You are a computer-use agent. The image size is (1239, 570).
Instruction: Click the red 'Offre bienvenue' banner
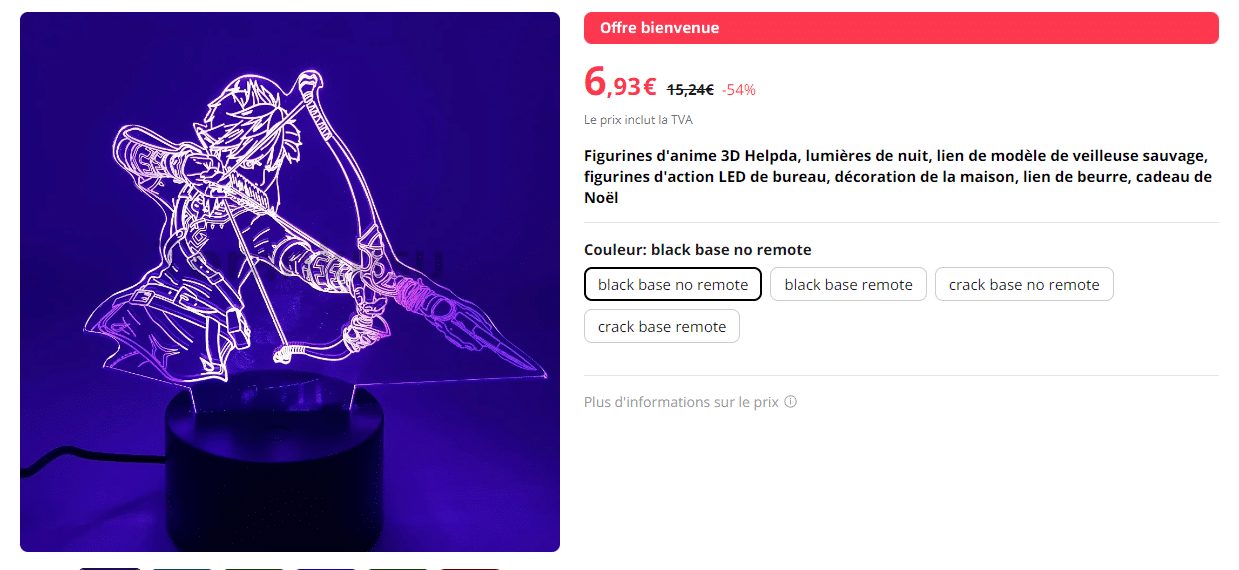point(901,28)
